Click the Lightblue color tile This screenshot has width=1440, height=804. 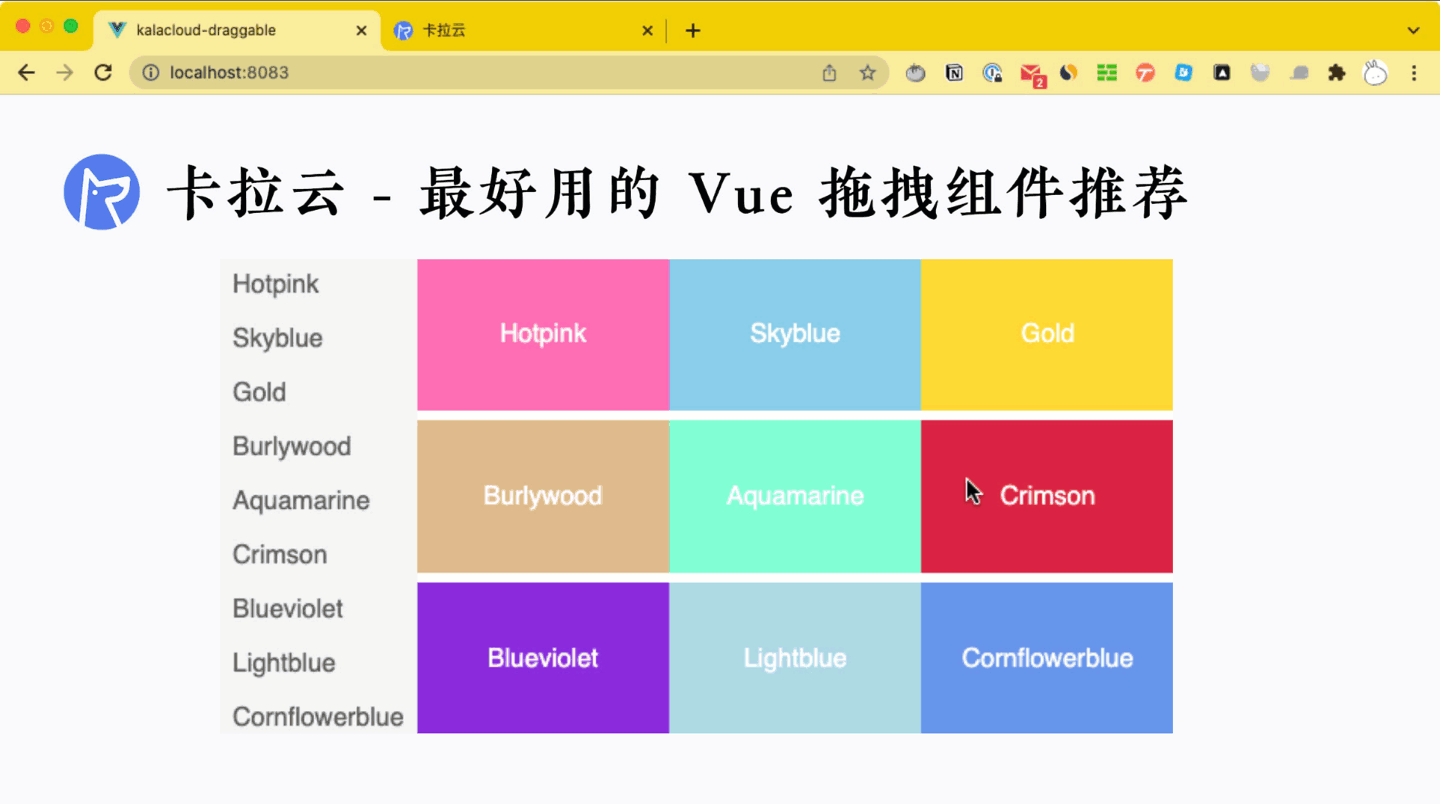(x=795, y=658)
